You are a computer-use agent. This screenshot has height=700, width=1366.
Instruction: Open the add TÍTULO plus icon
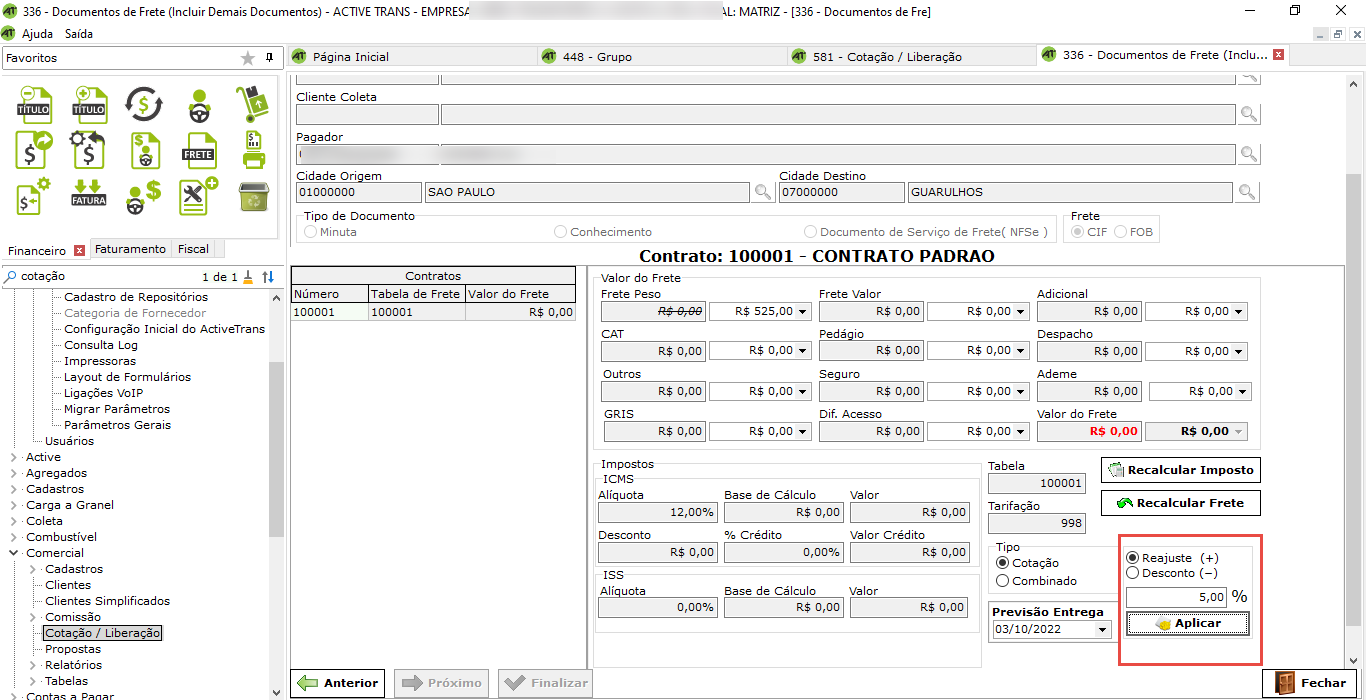click(89, 104)
